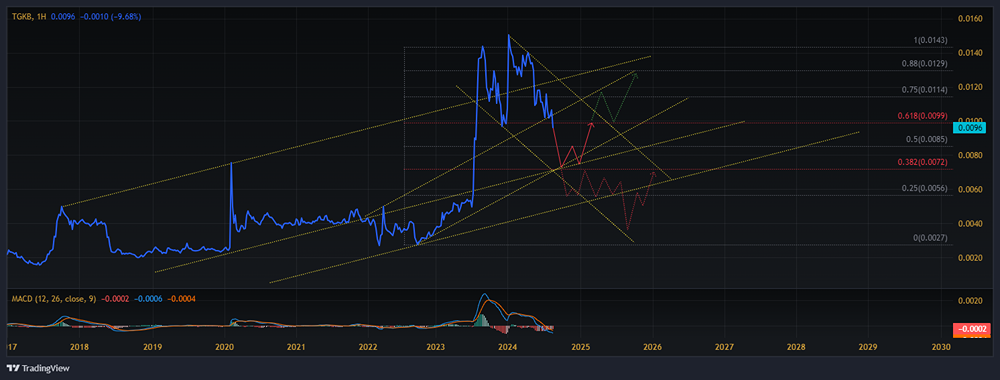This screenshot has height=380, width=1000.
Task: Click the 2022 year on time axis
Action: [x=368, y=347]
